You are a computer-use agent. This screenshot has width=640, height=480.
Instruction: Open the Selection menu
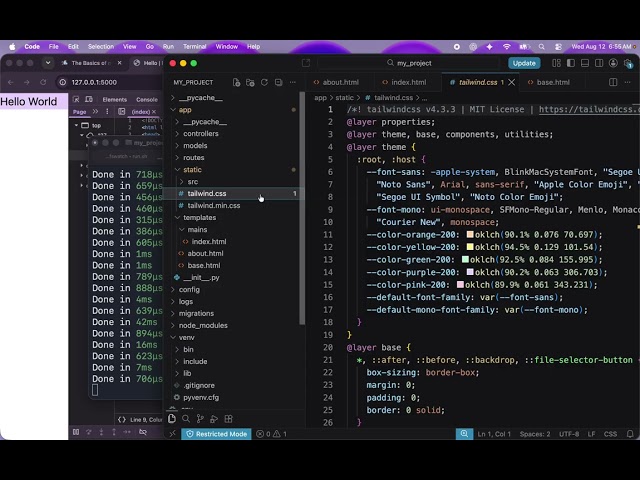(x=101, y=47)
